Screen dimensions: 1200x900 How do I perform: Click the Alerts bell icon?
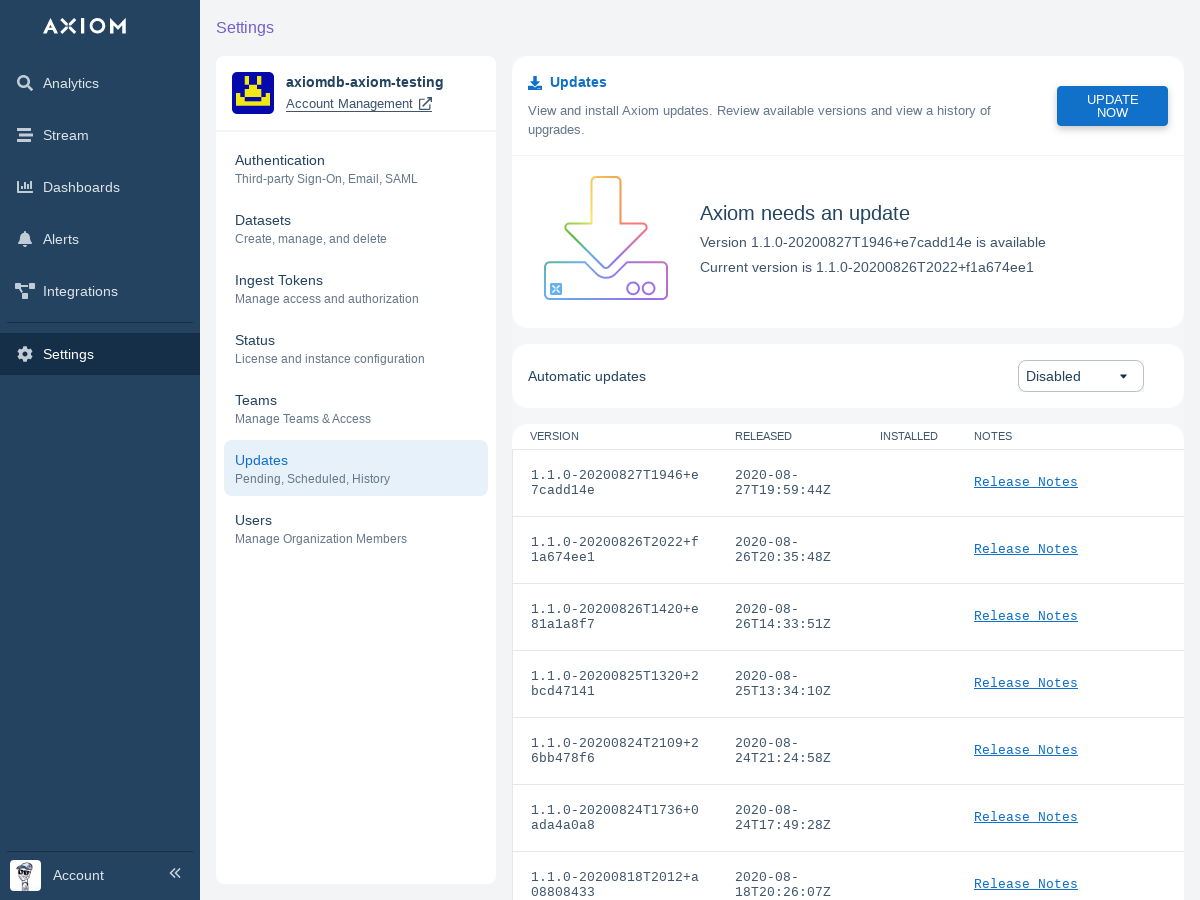click(x=25, y=239)
